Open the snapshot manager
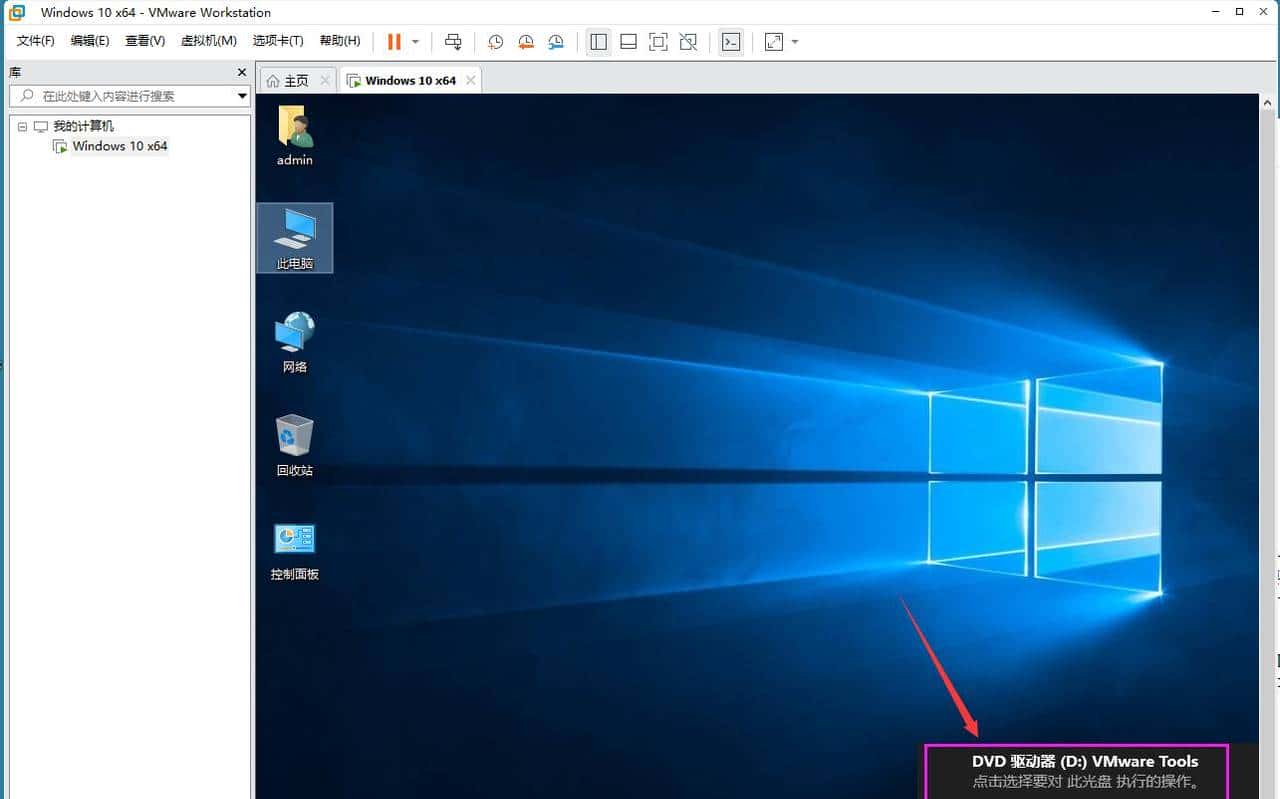The image size is (1280, 799). [556, 41]
